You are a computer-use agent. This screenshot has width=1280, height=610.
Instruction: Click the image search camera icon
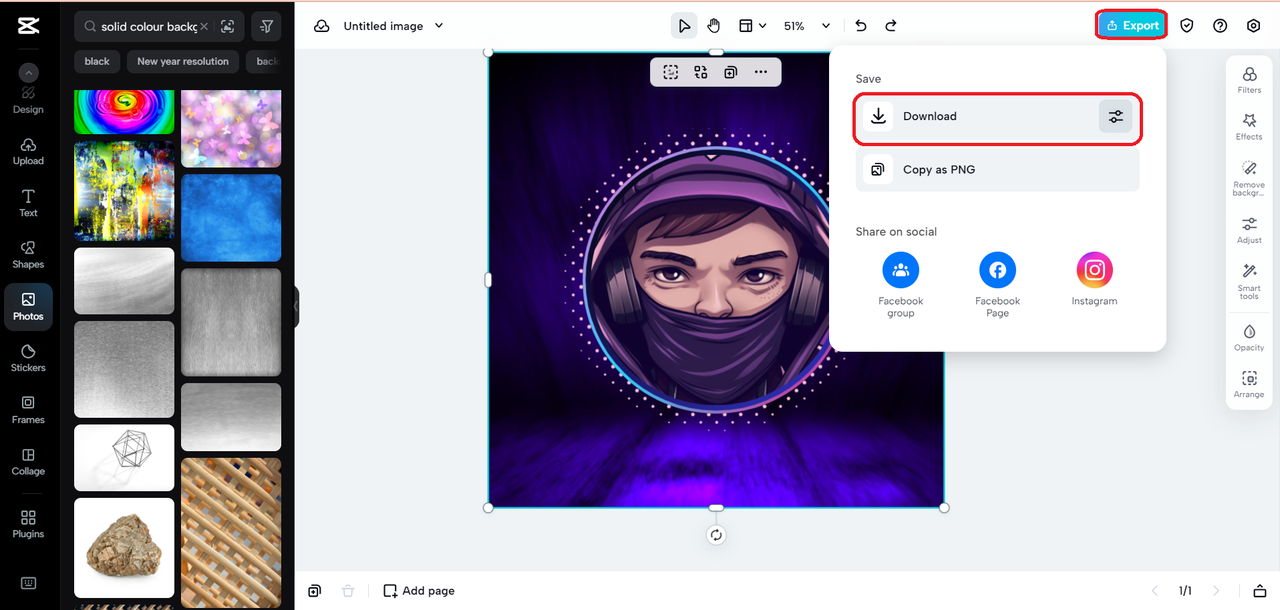(x=228, y=27)
